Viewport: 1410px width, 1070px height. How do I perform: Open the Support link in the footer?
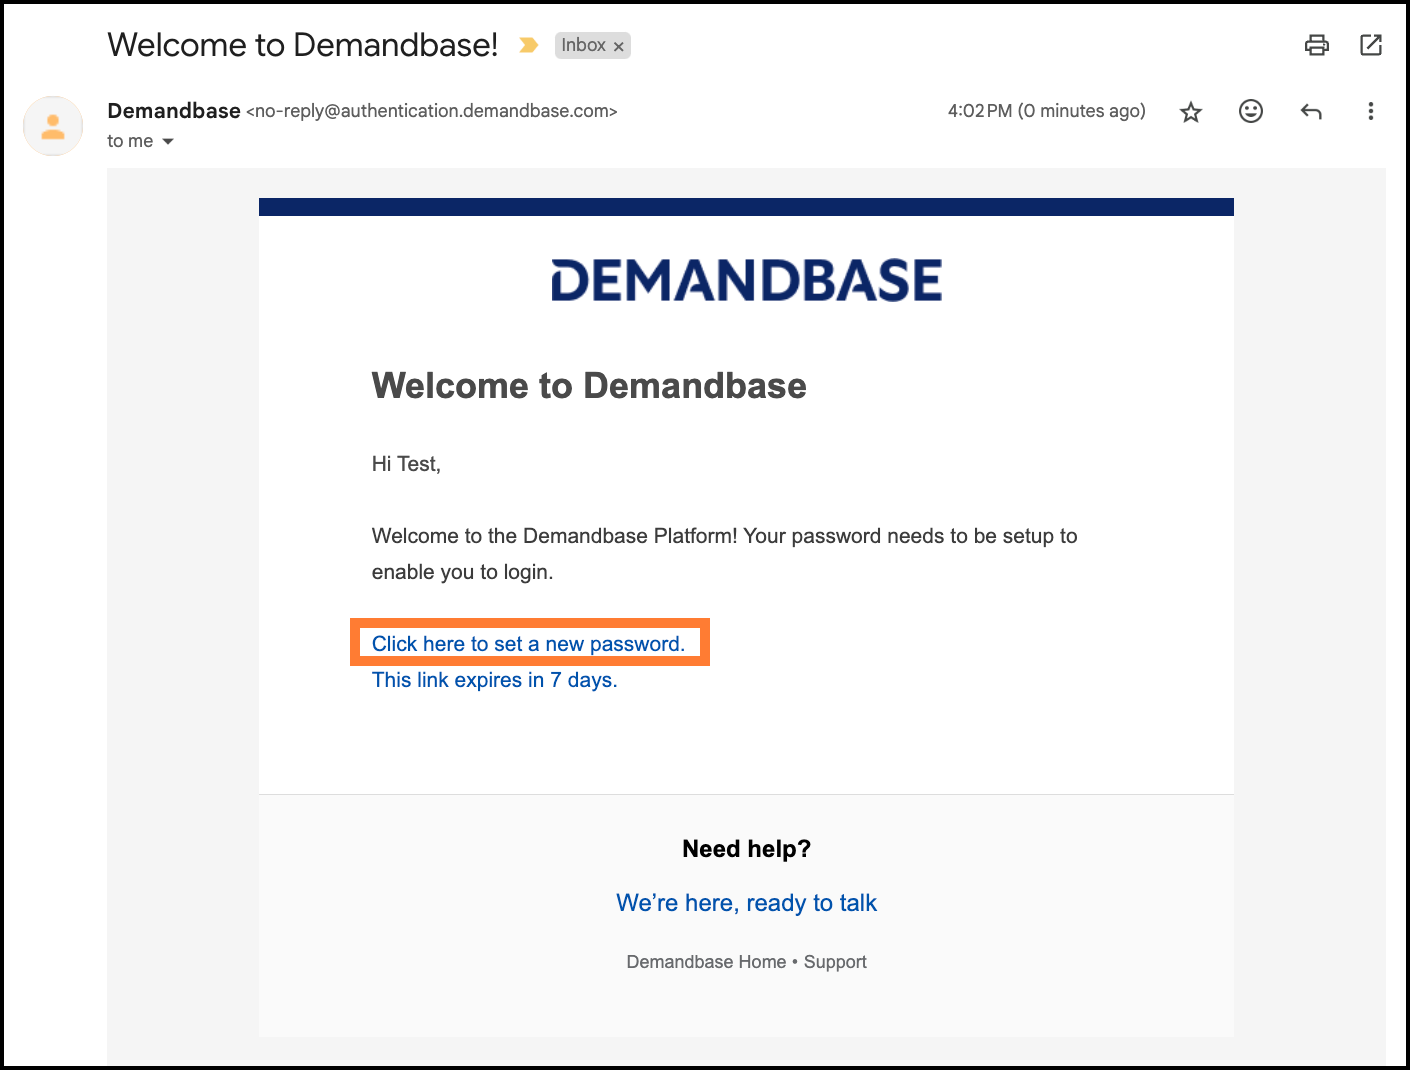(835, 962)
